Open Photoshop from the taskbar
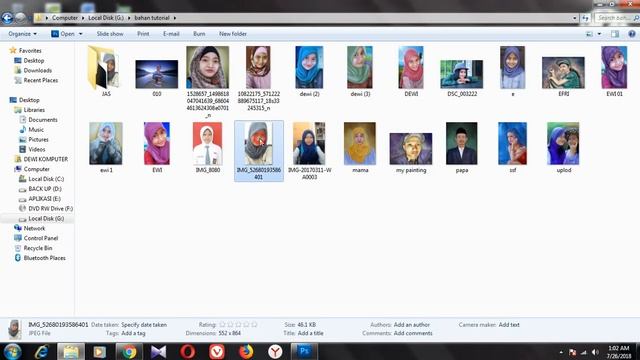 (304, 352)
